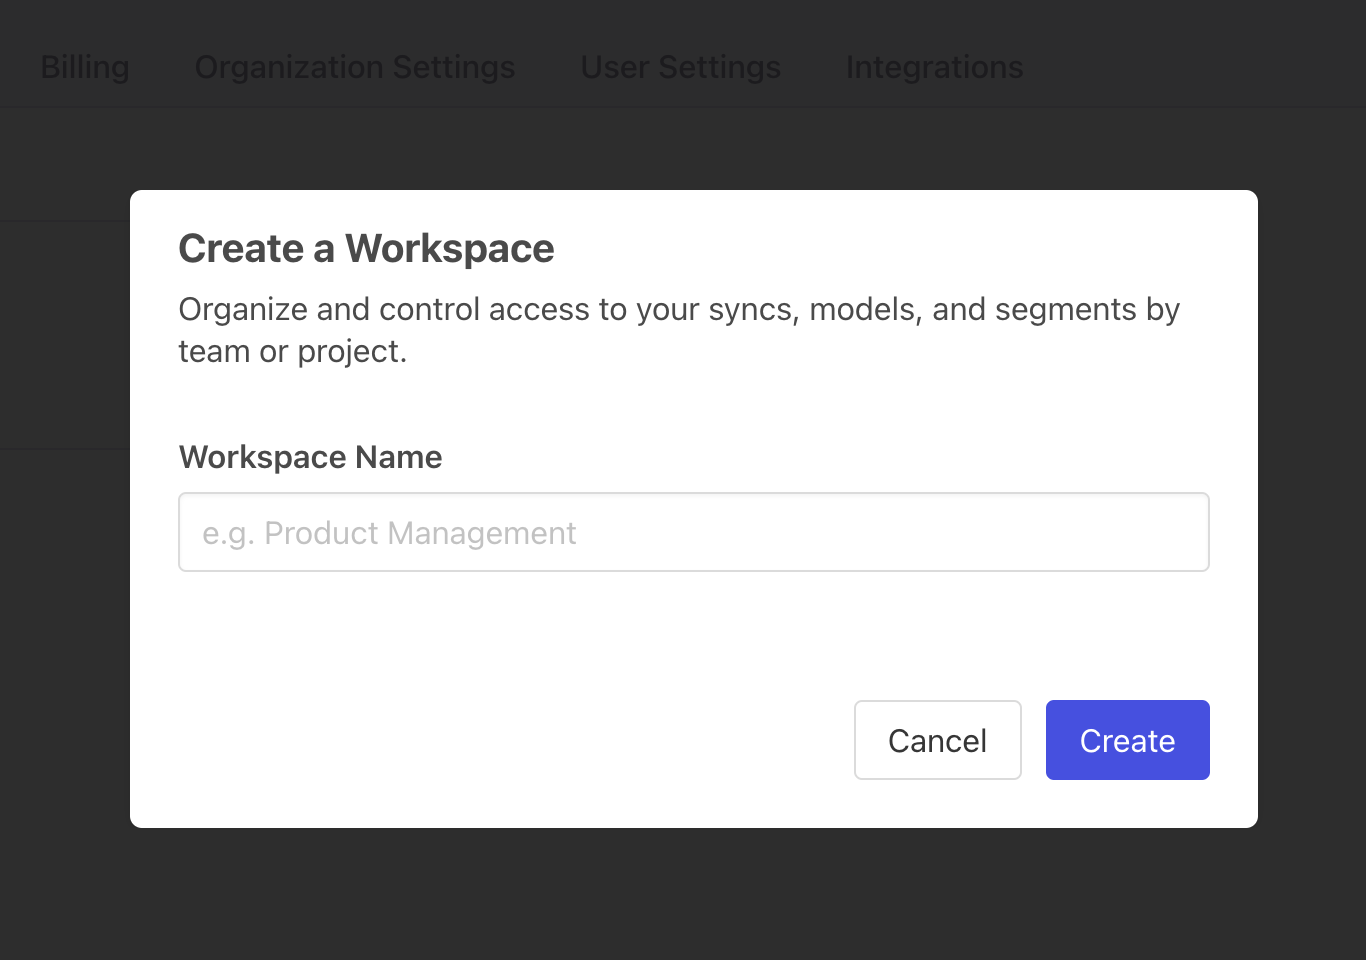
Task: Select Billing in the top navigation
Action: (84, 67)
